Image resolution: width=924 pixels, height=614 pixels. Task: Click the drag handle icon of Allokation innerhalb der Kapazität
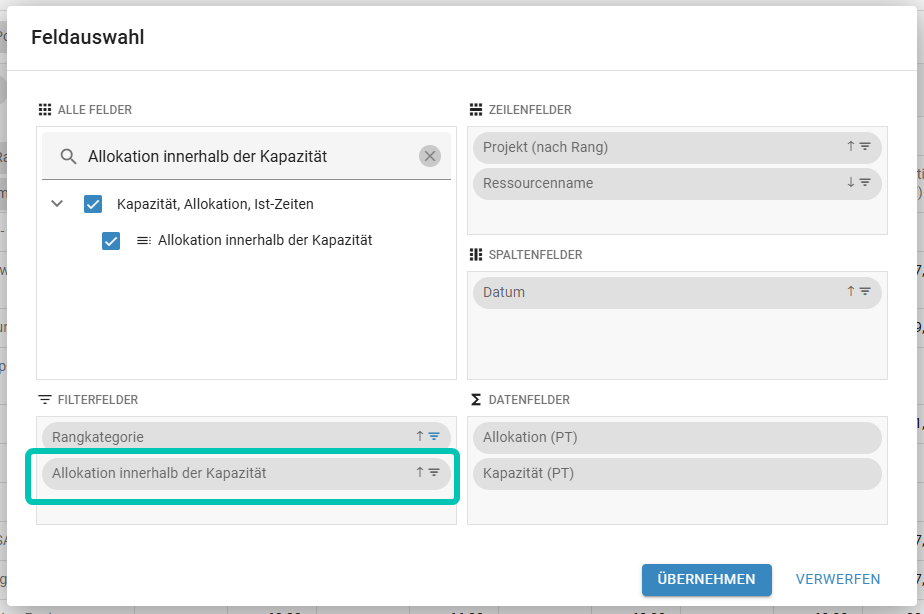point(144,240)
